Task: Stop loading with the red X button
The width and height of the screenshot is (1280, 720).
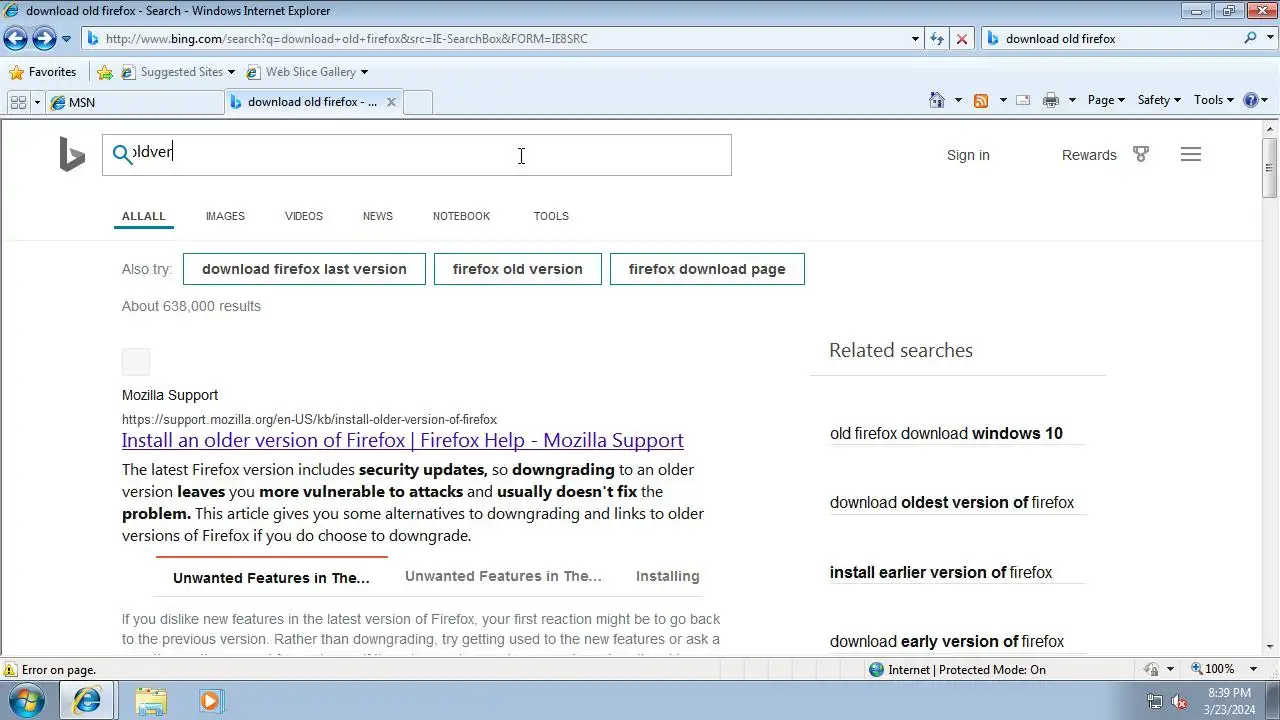Action: pyautogui.click(x=962, y=39)
